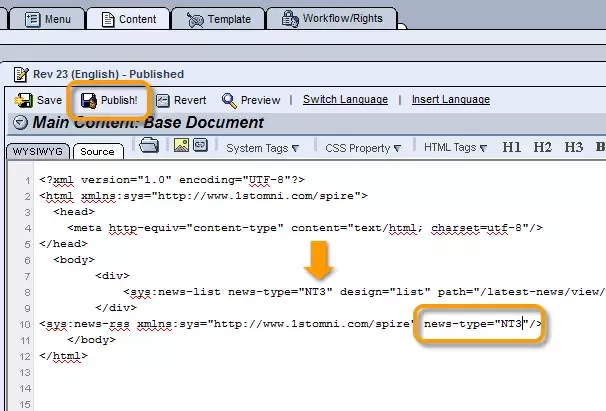Apply H3 heading format
The height and width of the screenshot is (411, 606).
point(573,148)
